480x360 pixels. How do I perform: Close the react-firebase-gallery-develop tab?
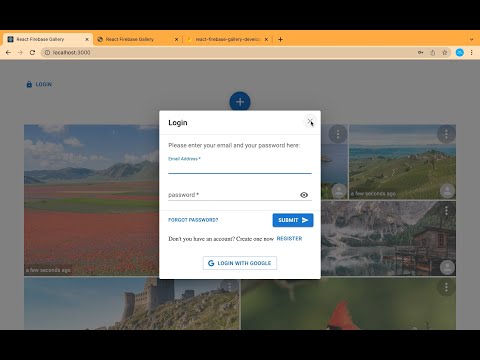(266, 39)
